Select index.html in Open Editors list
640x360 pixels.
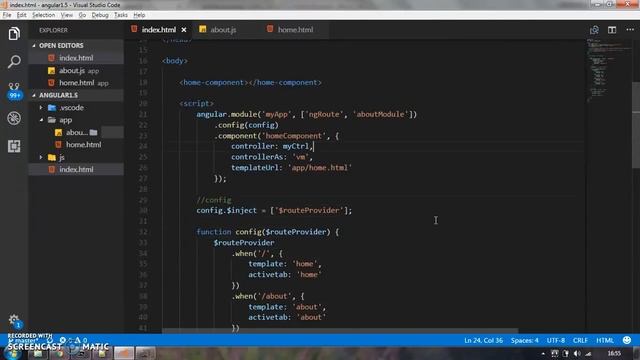coord(76,58)
